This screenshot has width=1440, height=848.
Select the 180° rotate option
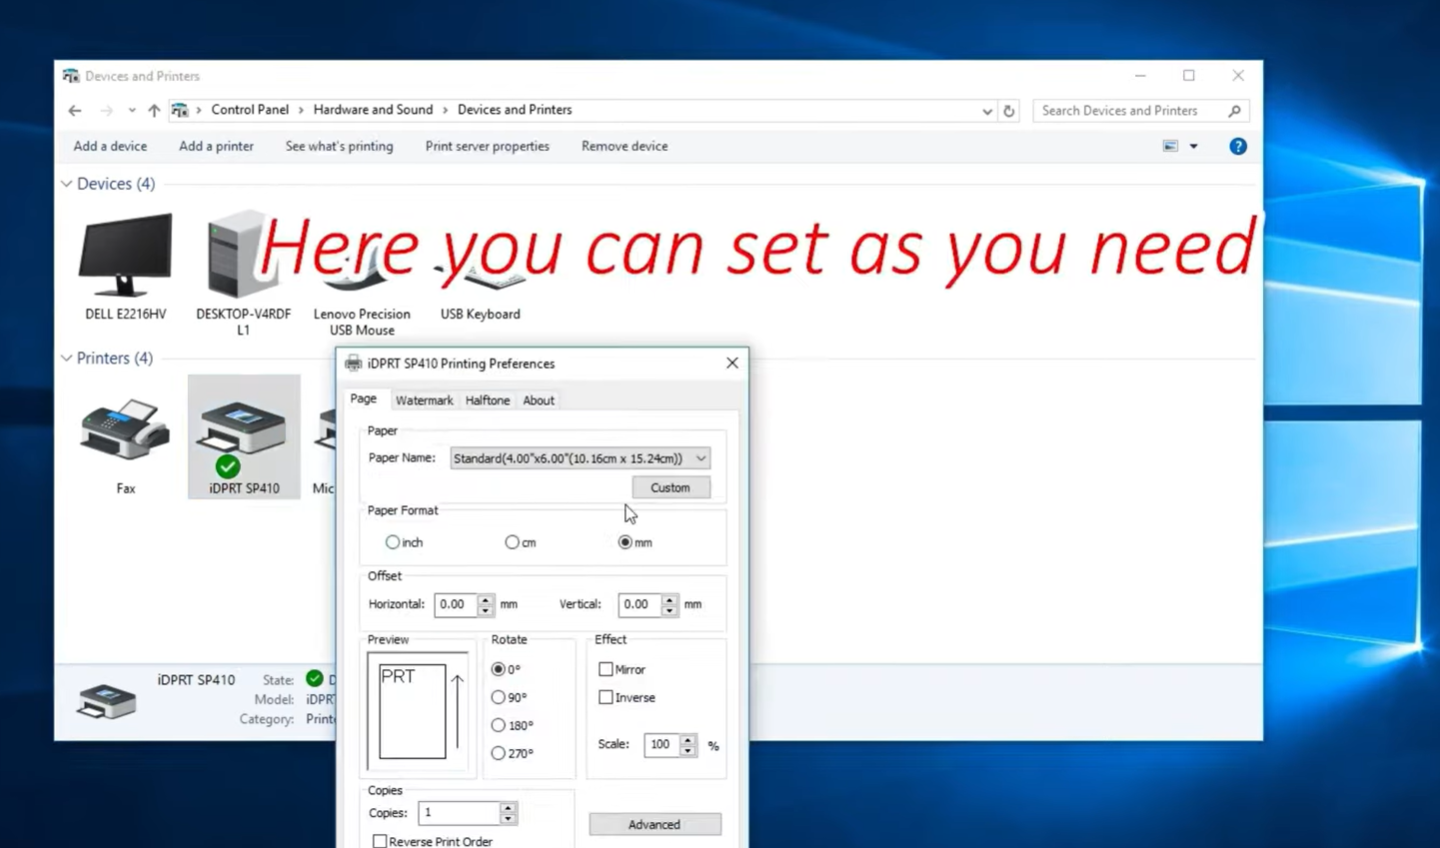[x=498, y=725]
